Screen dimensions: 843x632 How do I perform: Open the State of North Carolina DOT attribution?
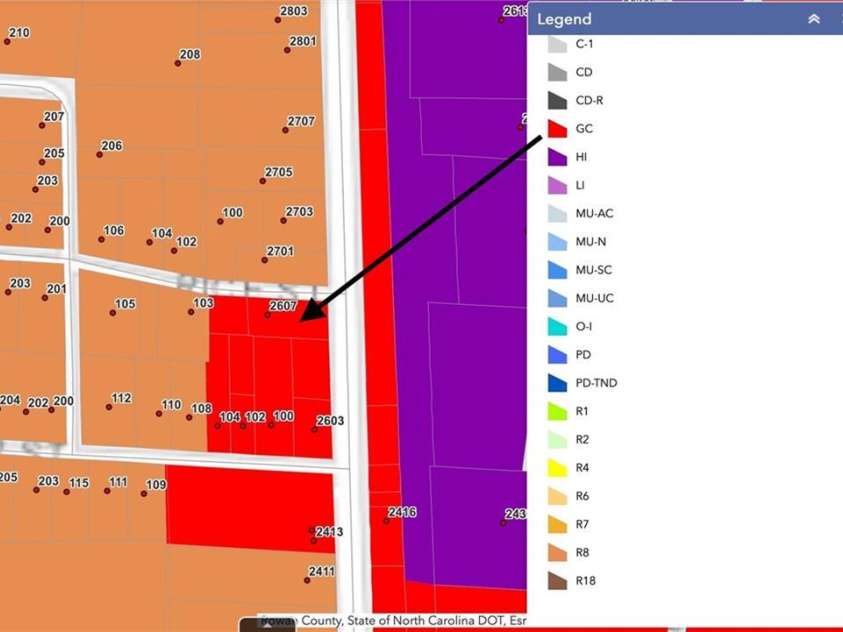pyautogui.click(x=433, y=621)
